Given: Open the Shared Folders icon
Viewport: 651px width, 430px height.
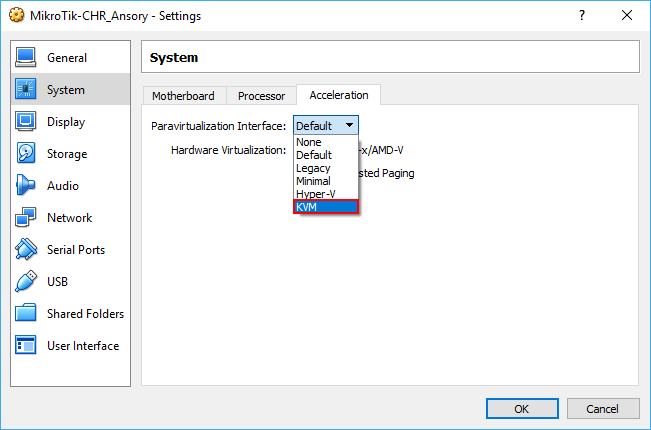Looking at the screenshot, I should [x=27, y=314].
